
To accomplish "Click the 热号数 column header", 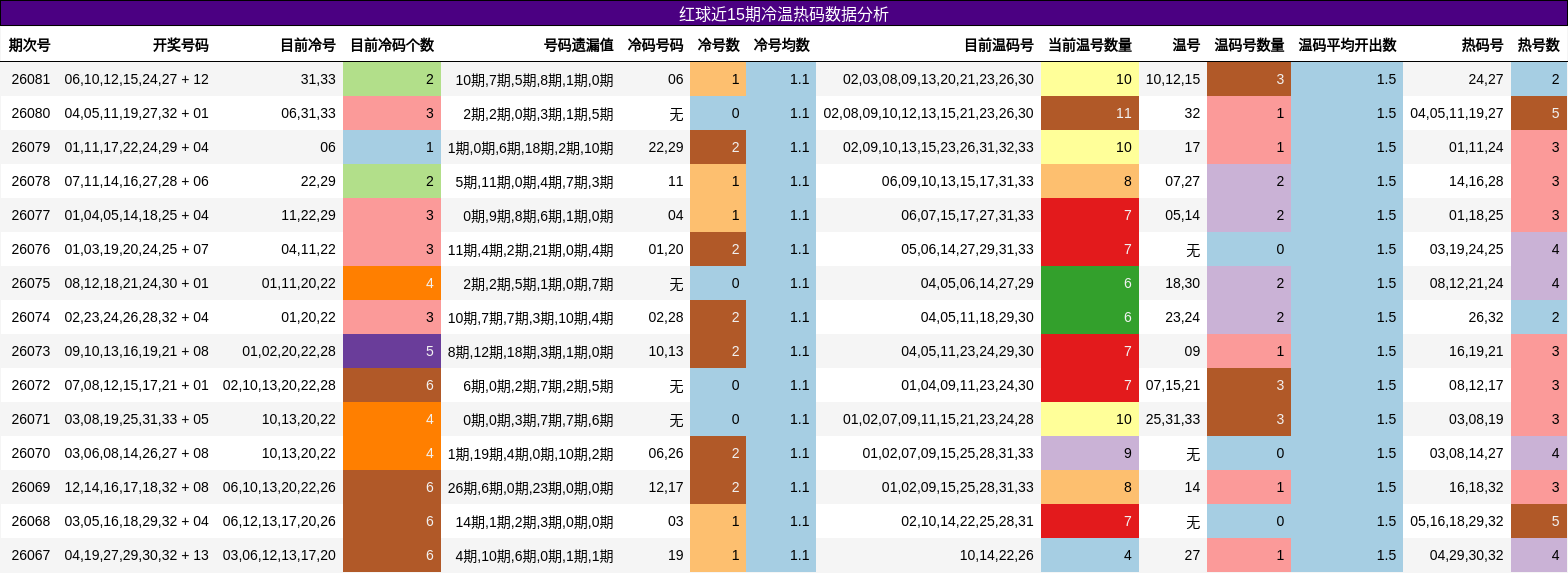I will pos(1538,45).
